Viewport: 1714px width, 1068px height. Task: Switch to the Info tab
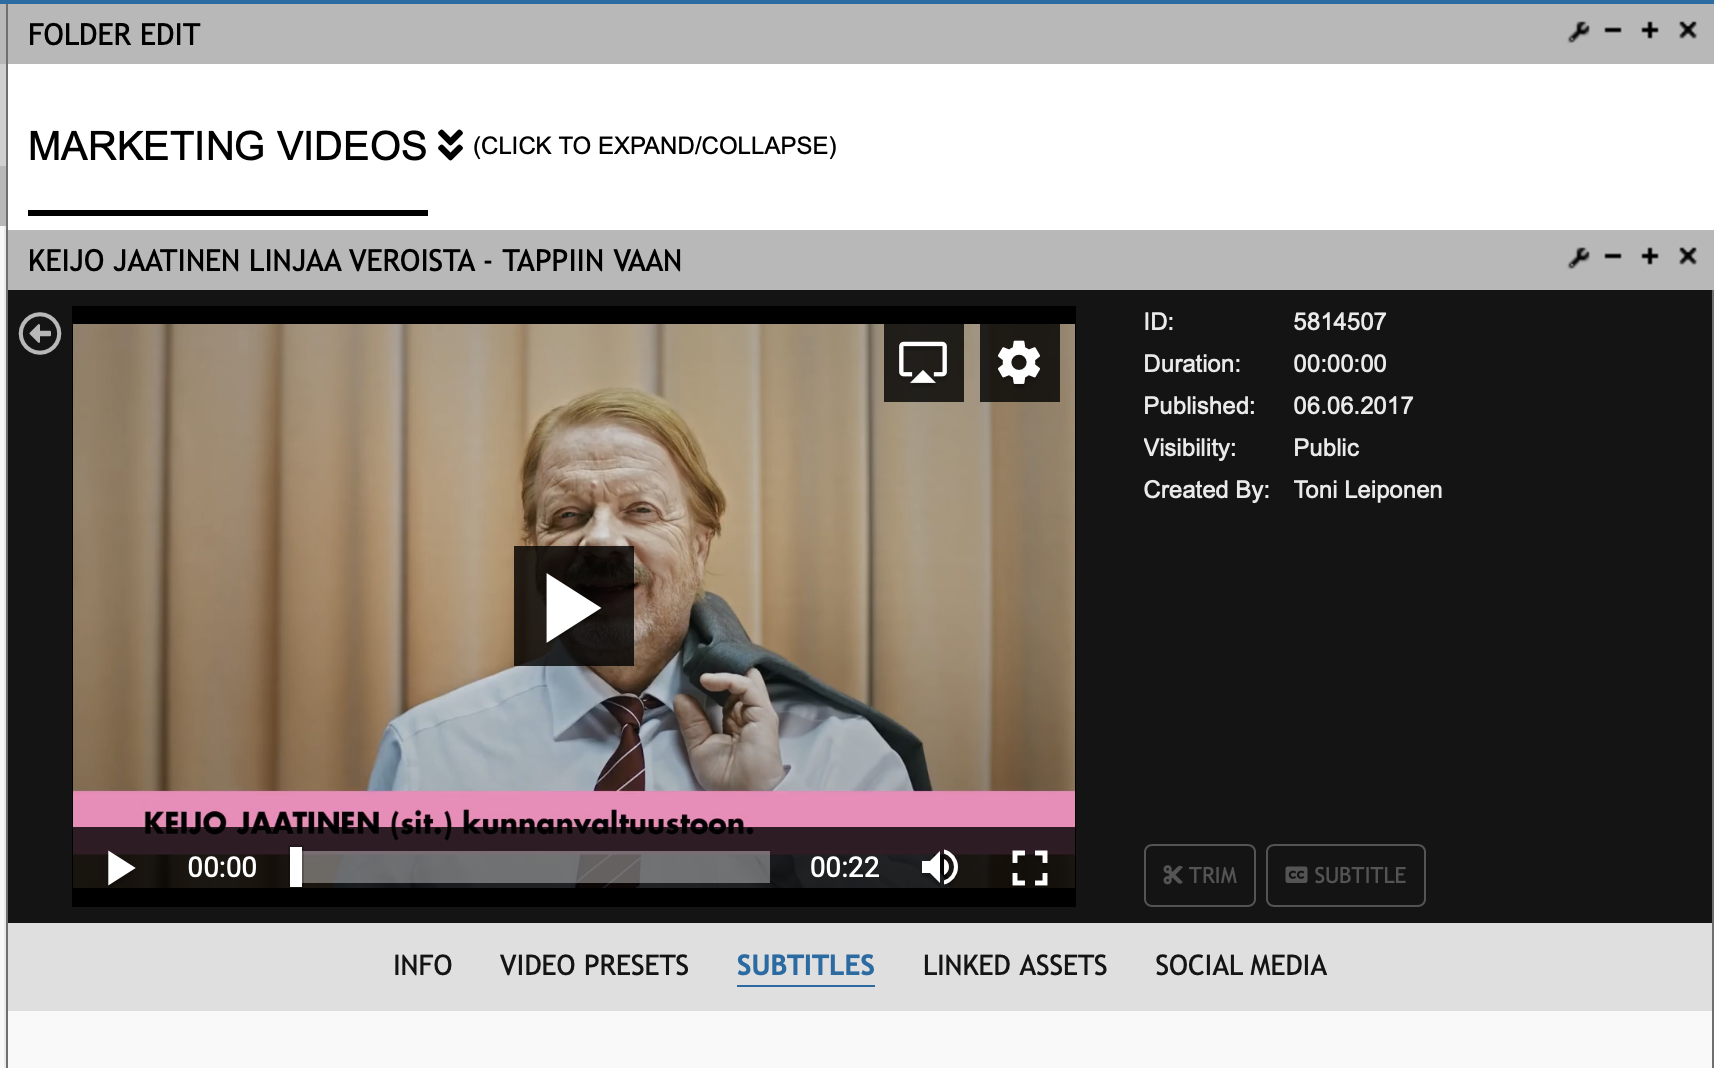(x=422, y=966)
